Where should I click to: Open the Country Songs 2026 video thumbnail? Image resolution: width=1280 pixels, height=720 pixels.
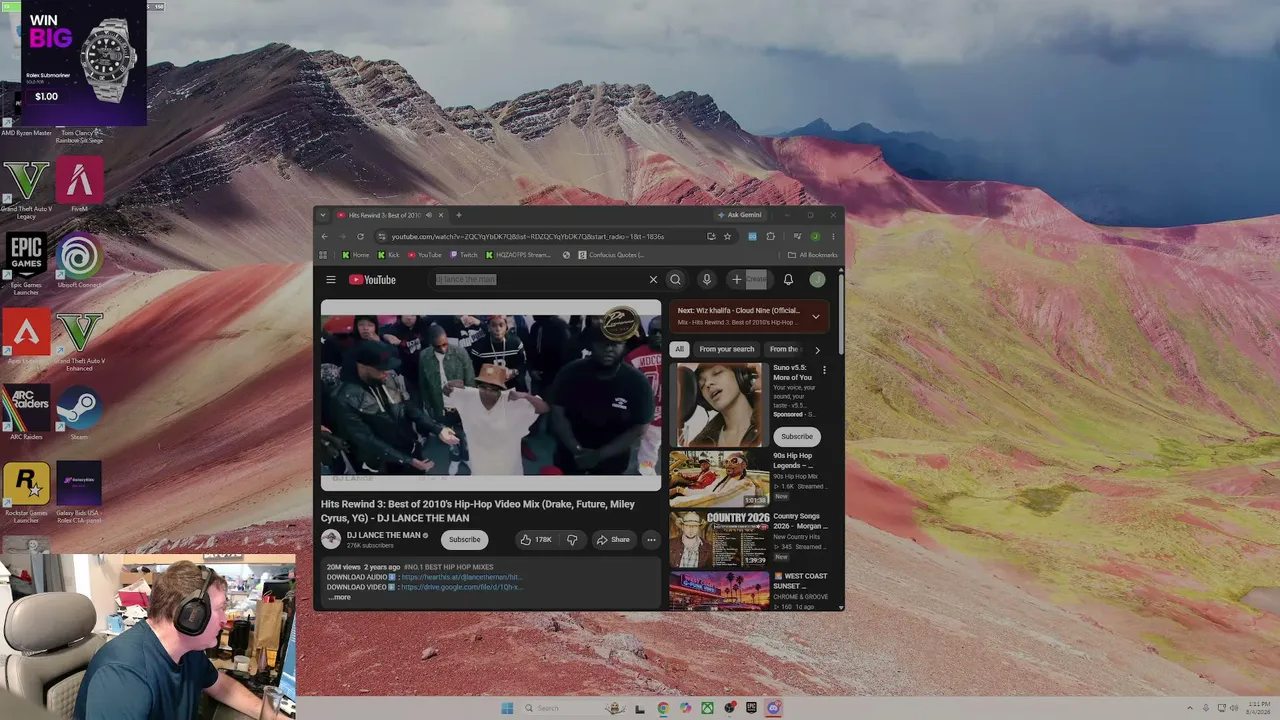pos(719,539)
